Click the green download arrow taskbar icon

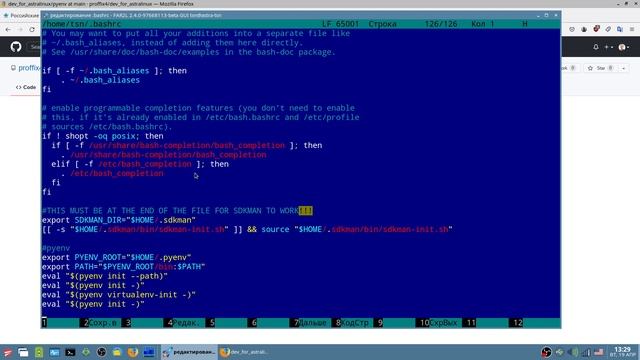86,351
